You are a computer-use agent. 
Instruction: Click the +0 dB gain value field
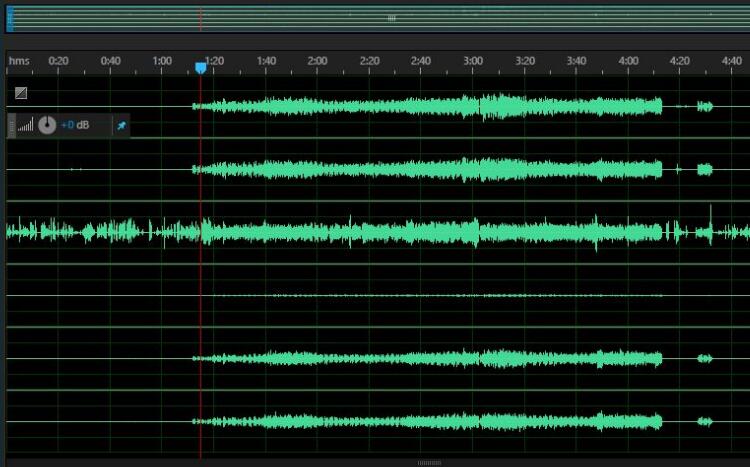[x=75, y=126]
